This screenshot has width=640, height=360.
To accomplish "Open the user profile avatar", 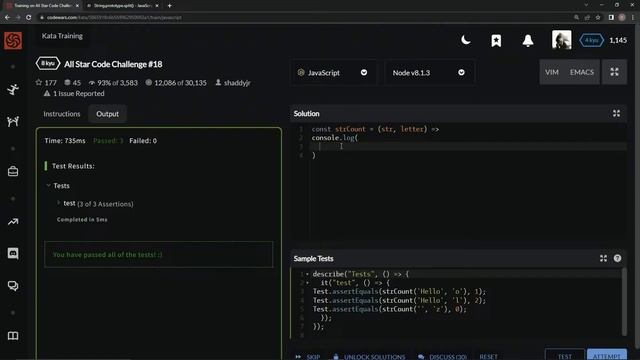I will (x=562, y=40).
